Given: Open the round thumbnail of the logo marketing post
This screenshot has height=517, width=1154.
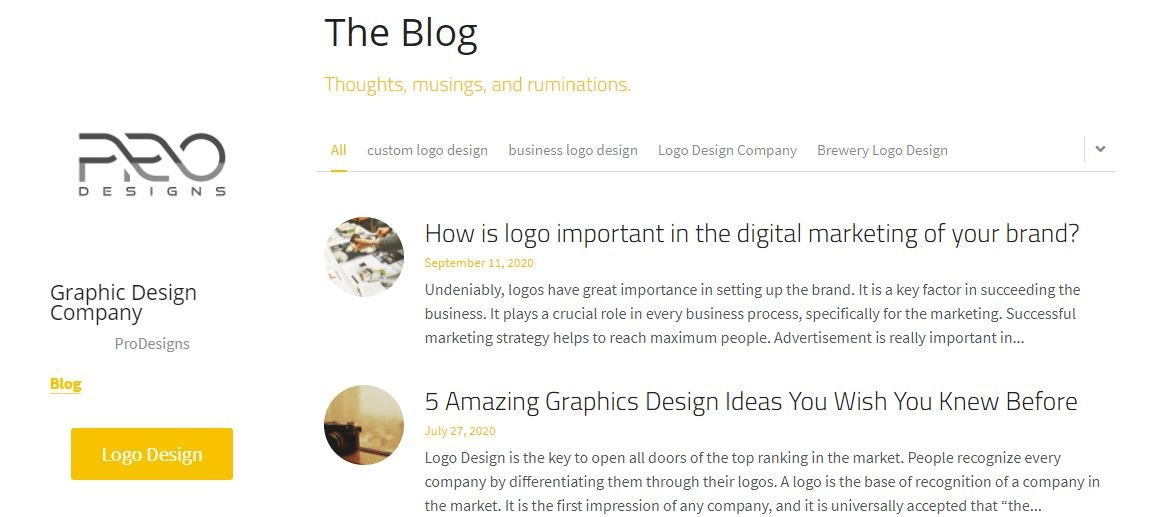Looking at the screenshot, I should [x=364, y=257].
